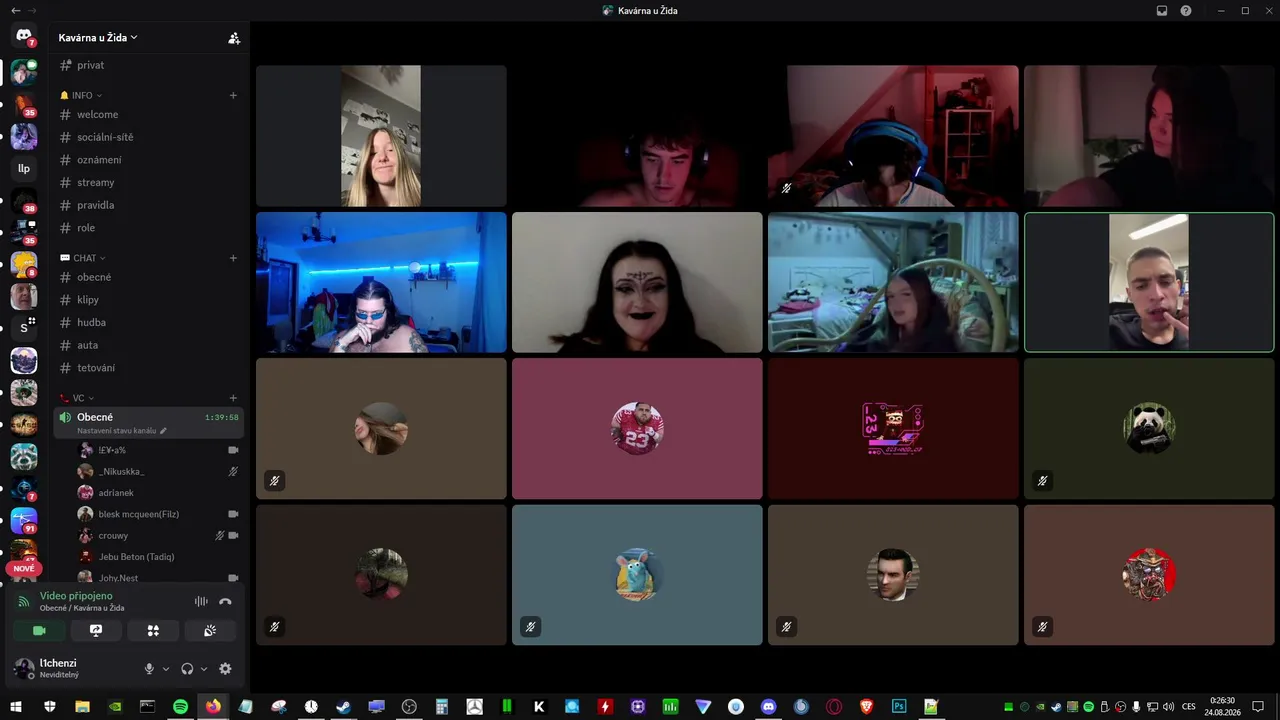
Task: Go to the auta channel
Action: (x=148, y=345)
